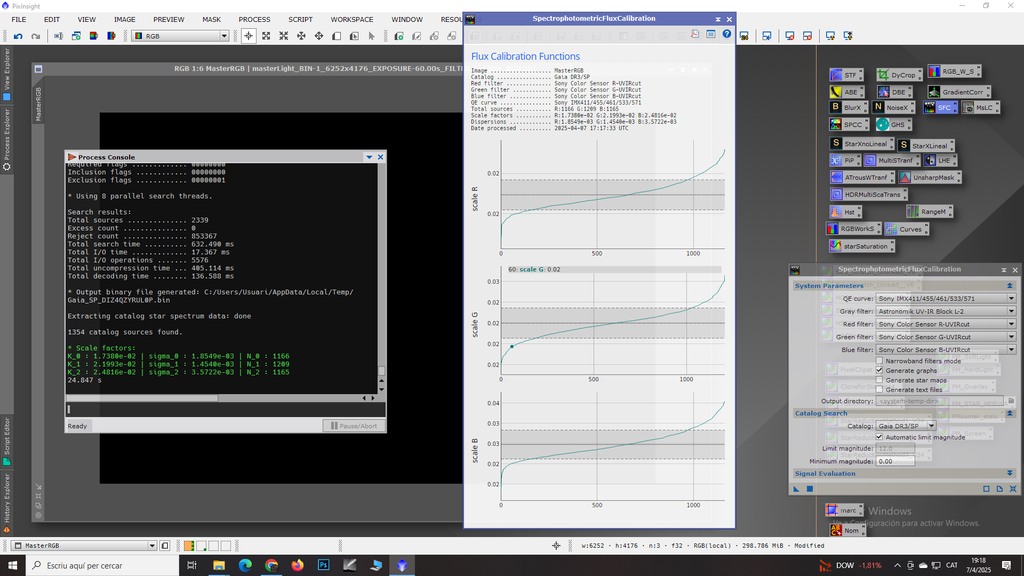This screenshot has height=576, width=1024.
Task: Open the RGB_W_S process icon
Action: point(954,71)
